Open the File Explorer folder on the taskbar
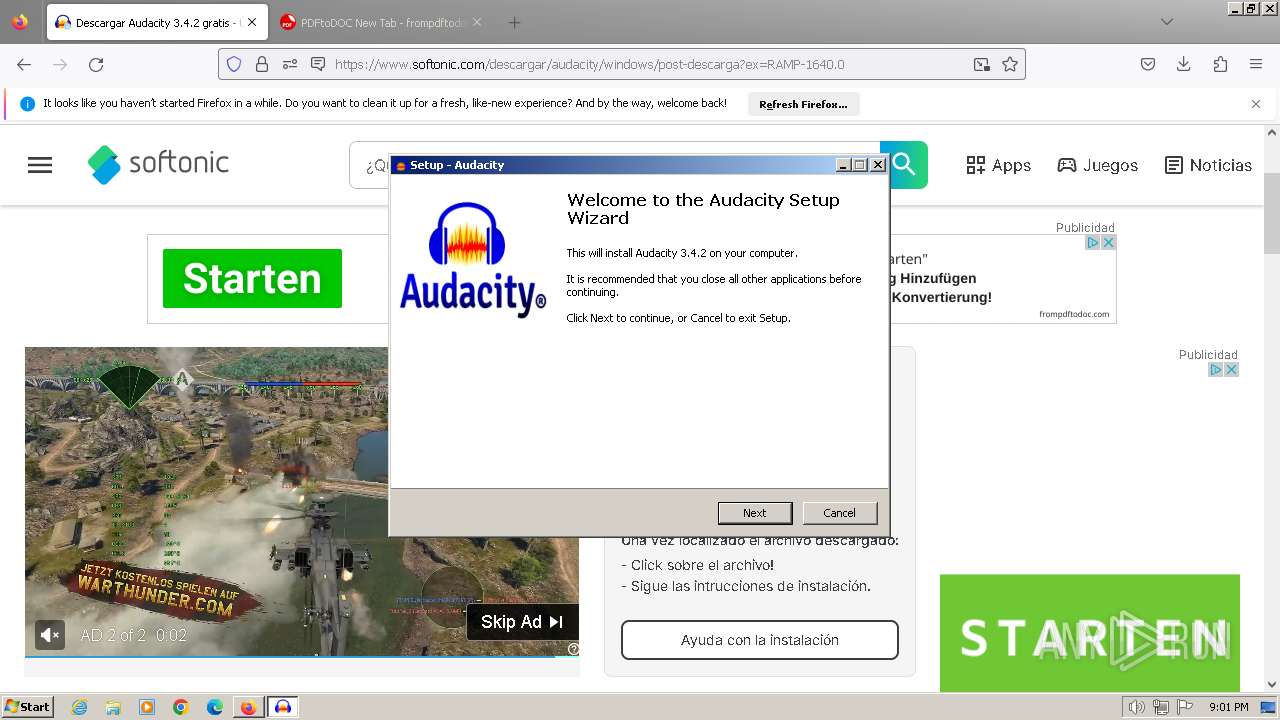This screenshot has height=720, width=1280. tap(113, 707)
